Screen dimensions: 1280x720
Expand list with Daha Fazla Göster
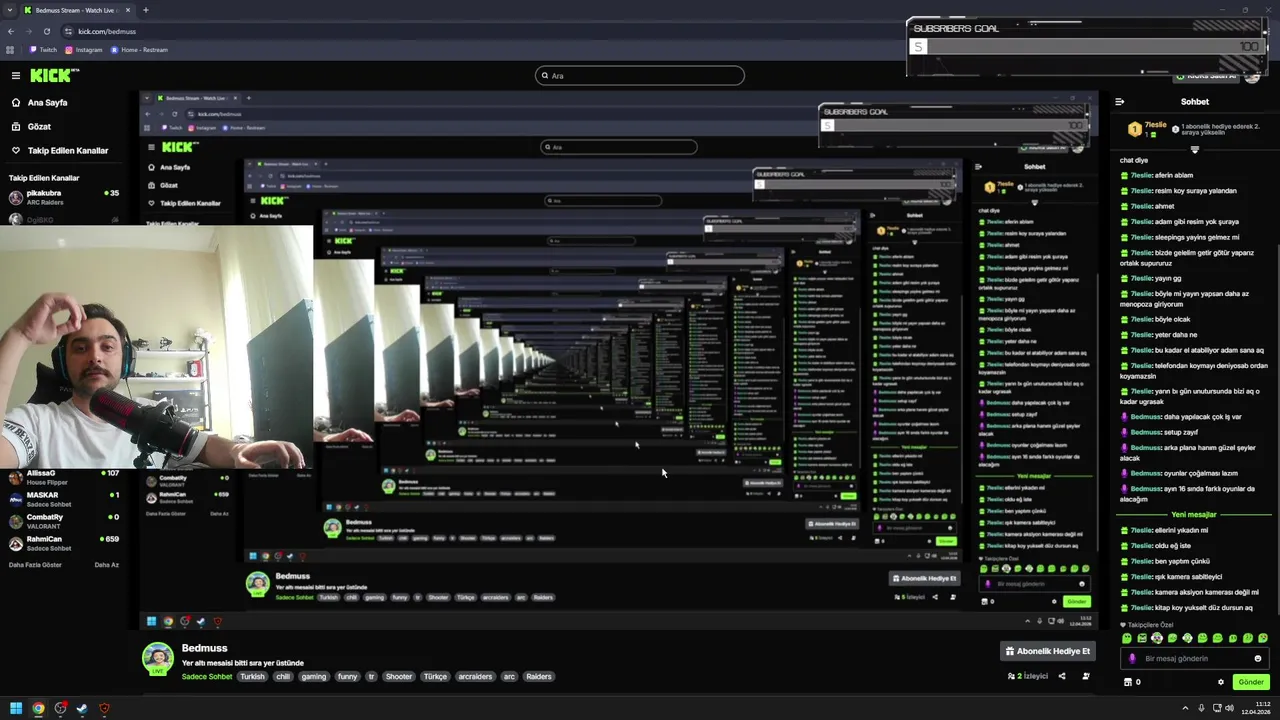35,564
